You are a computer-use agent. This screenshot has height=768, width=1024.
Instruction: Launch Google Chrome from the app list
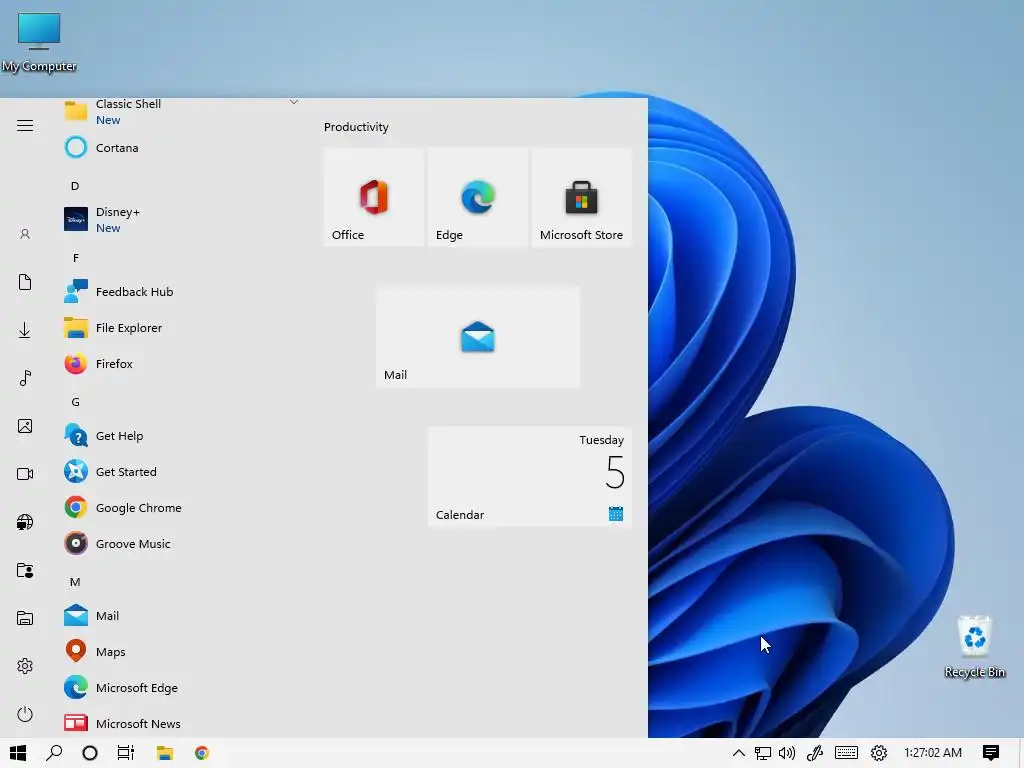(x=182, y=507)
